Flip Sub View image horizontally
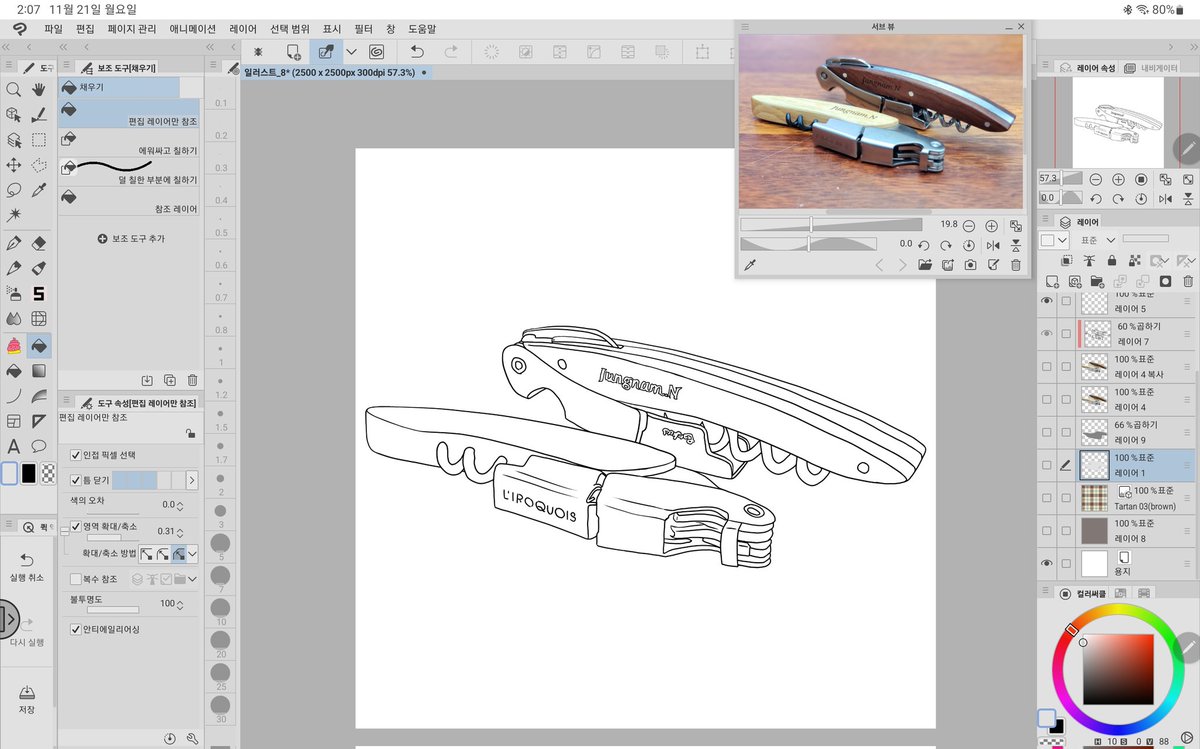The width and height of the screenshot is (1200, 749). coord(993,245)
